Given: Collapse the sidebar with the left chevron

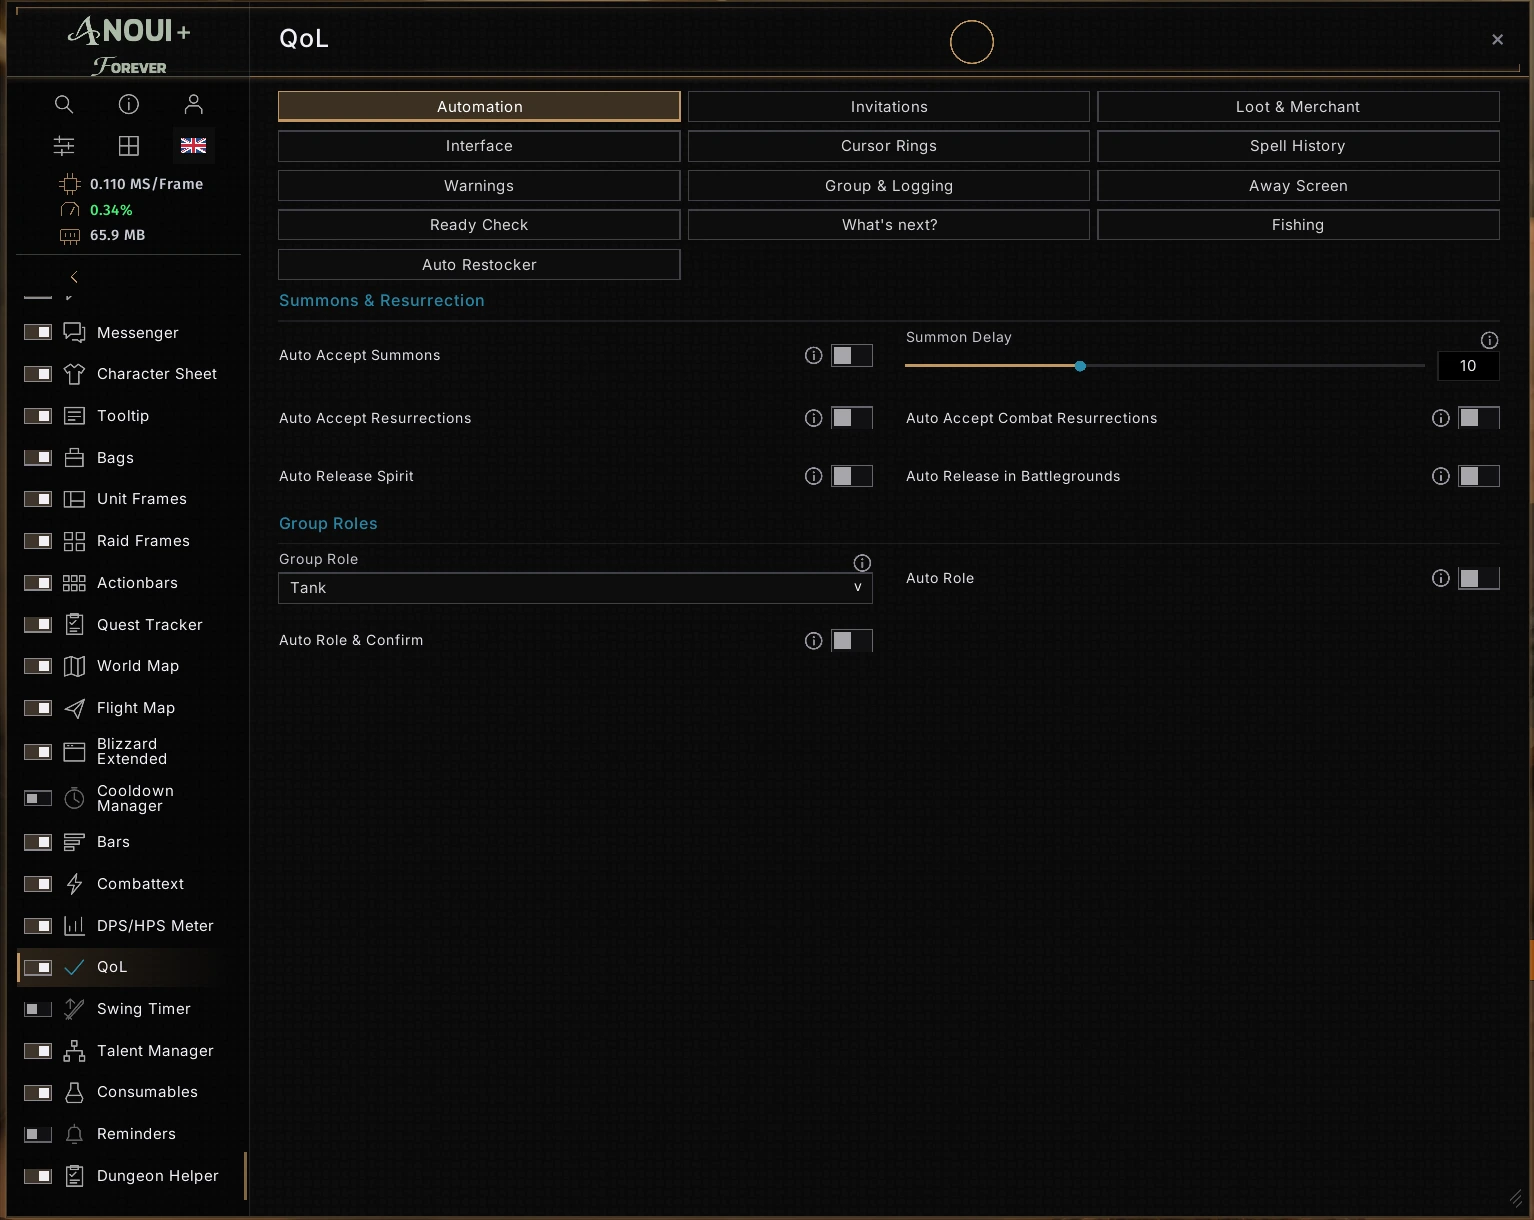Looking at the screenshot, I should pos(74,277).
